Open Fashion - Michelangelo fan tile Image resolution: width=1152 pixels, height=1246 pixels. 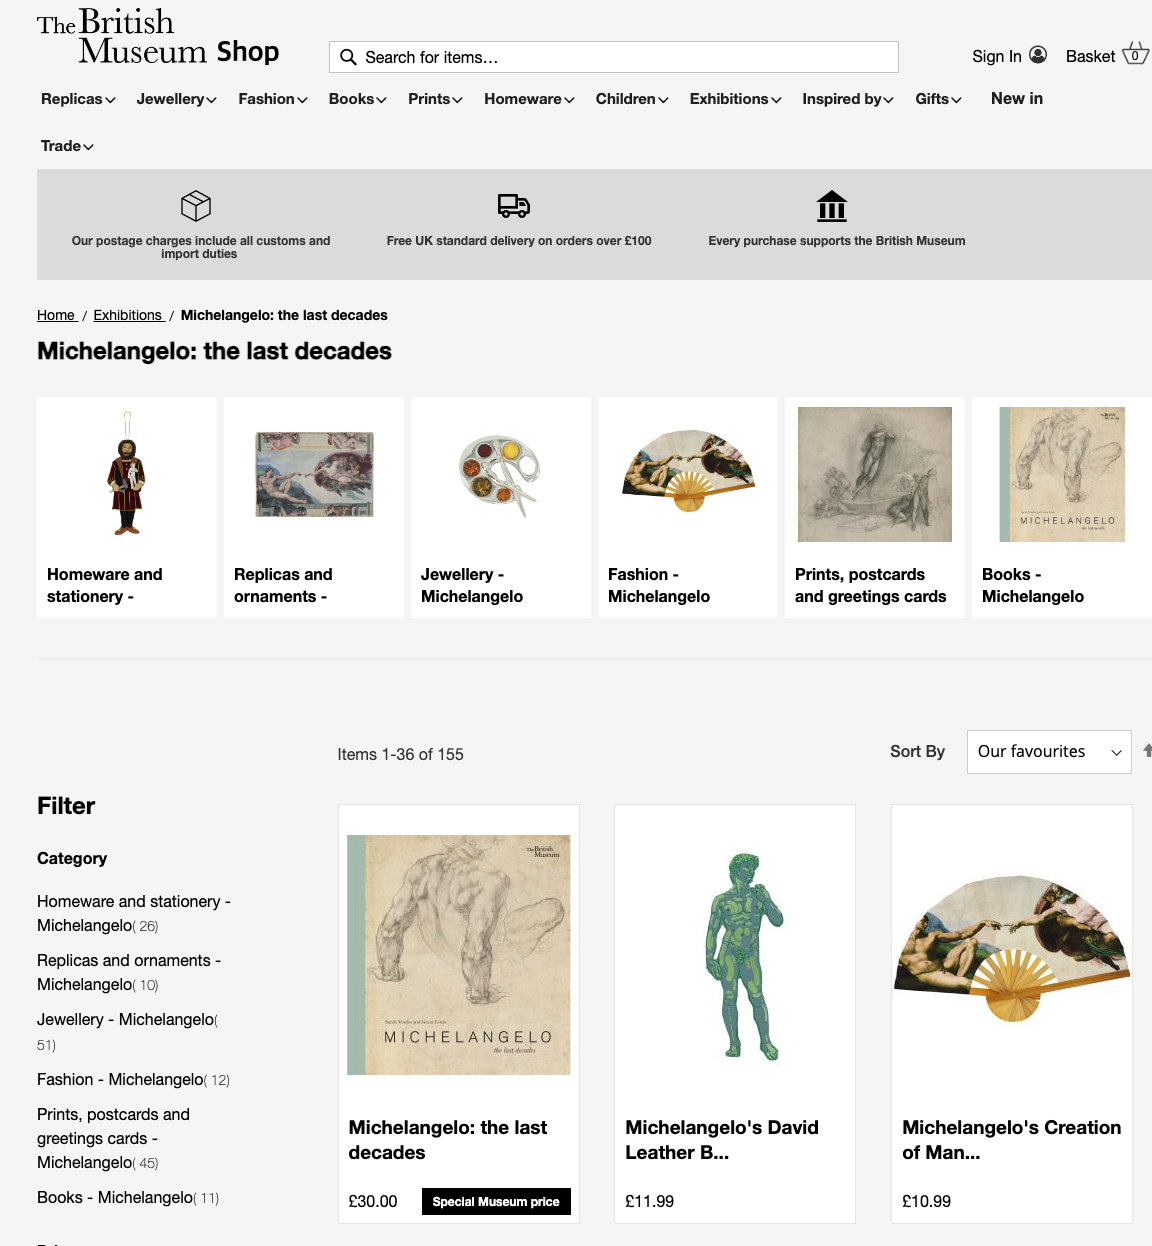click(688, 507)
